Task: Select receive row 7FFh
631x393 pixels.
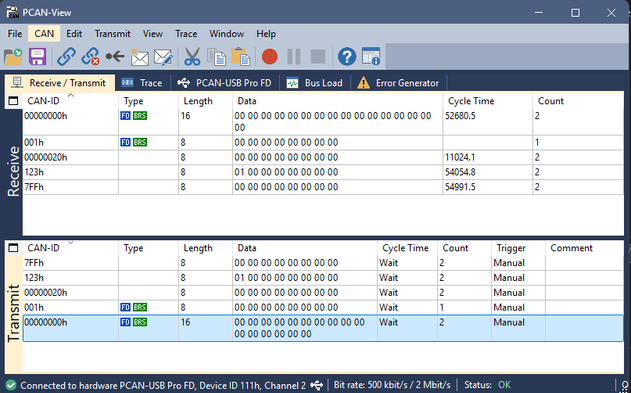Action: tap(323, 187)
